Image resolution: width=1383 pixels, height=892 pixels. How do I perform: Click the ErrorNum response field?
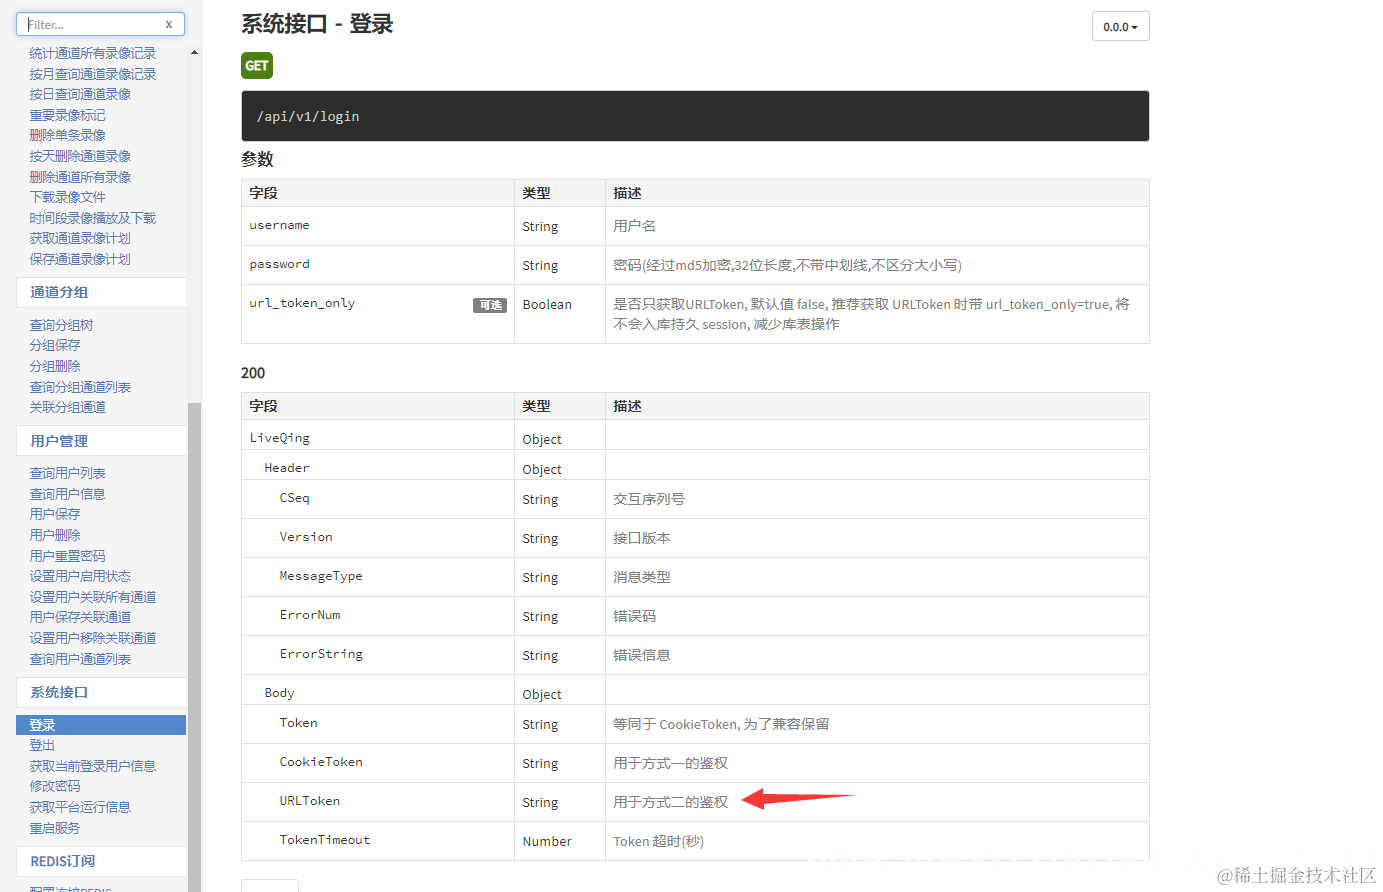point(310,615)
